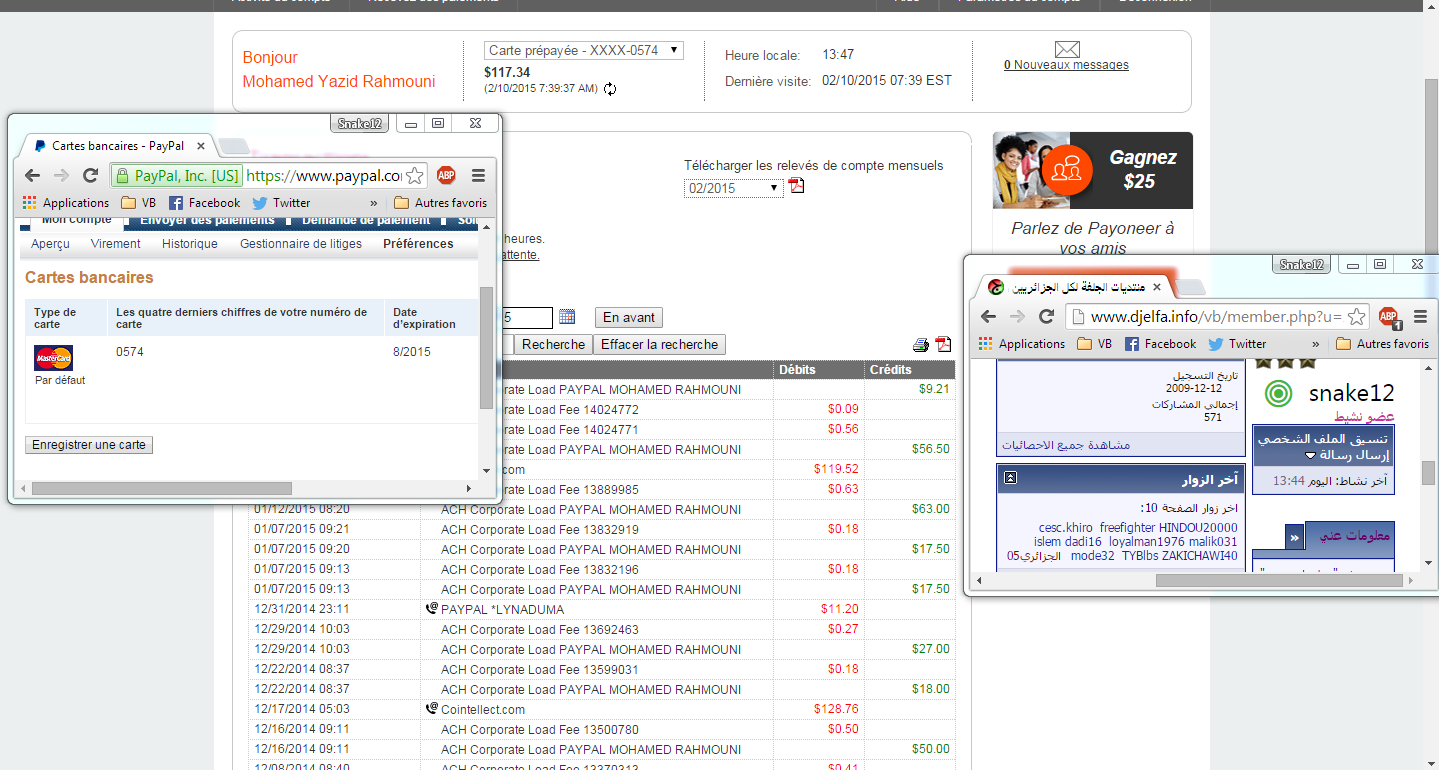Screen dimensions: 1439x770
Task: Open Chrome menu in djelfa.info window
Action: pos(1420,316)
